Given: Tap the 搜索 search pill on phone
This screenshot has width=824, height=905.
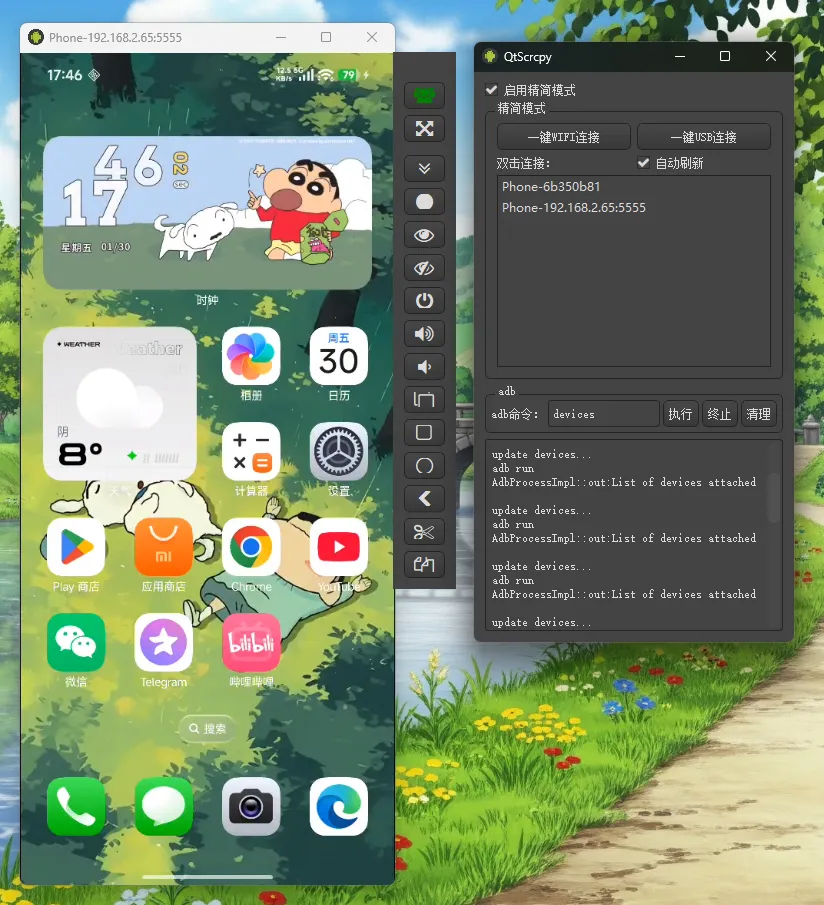Looking at the screenshot, I should click(207, 728).
